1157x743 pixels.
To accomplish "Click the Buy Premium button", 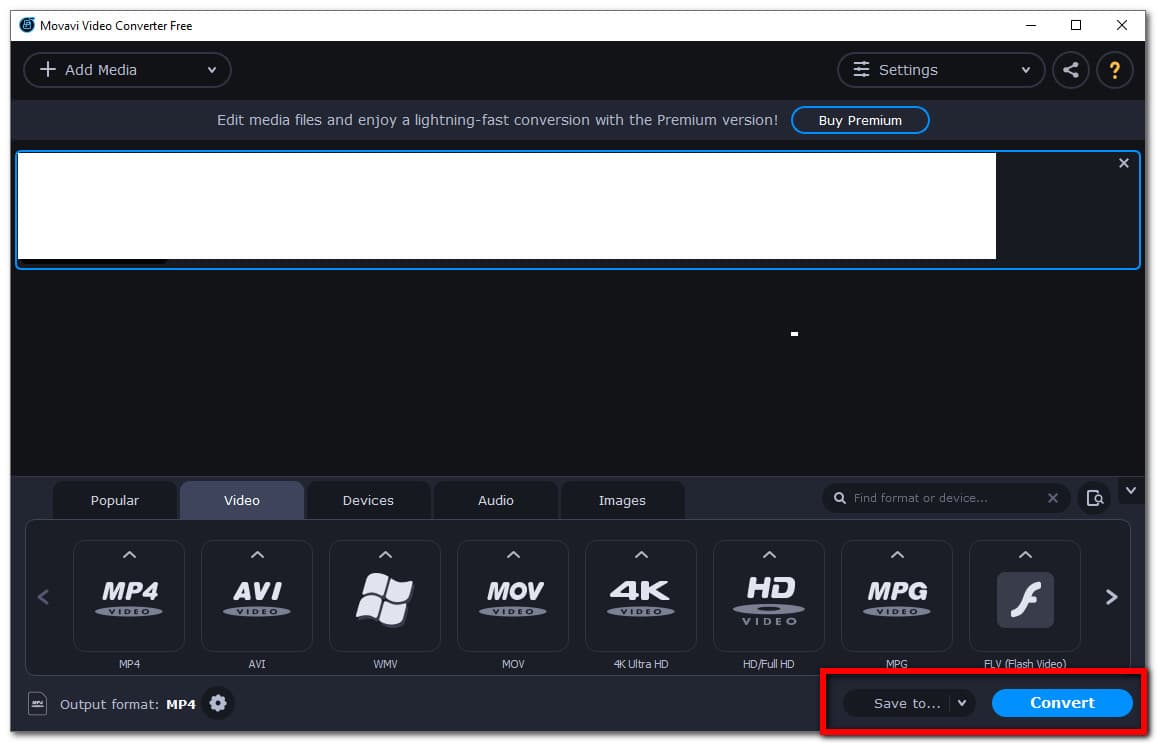I will [860, 120].
